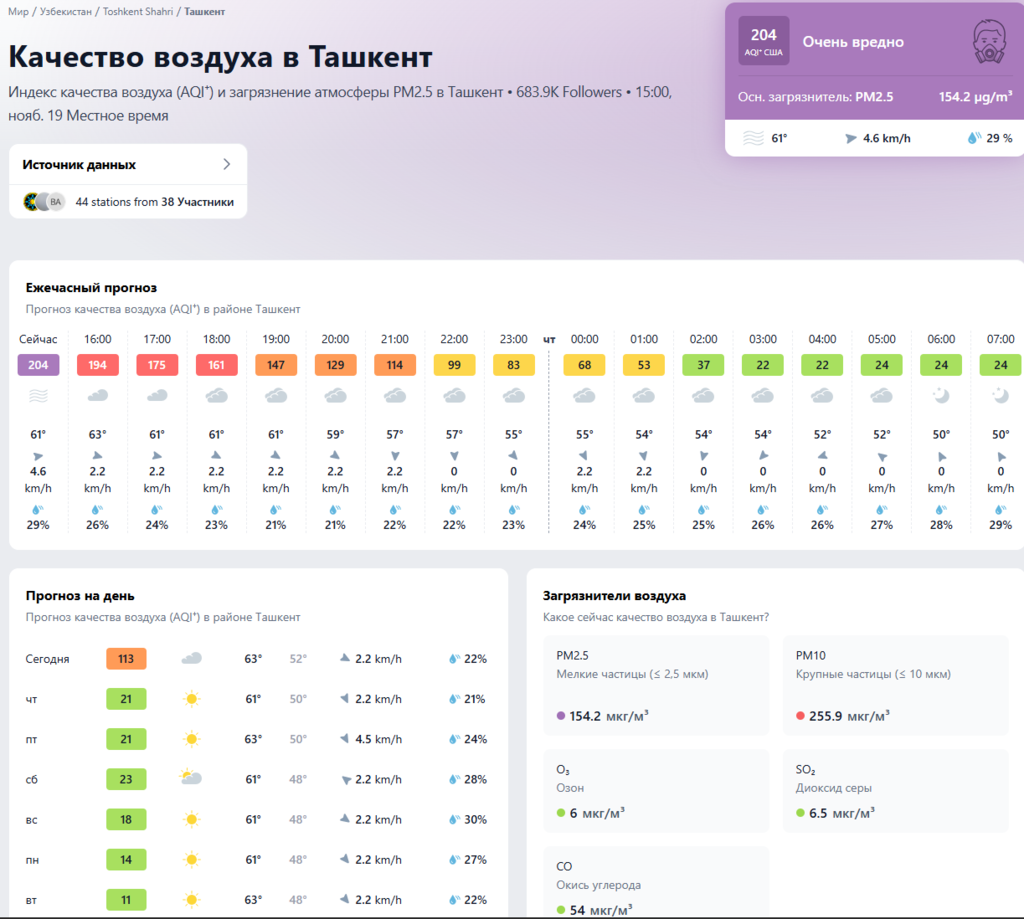The width and height of the screenshot is (1024, 919).
Task: Expand the Источник данных panel via its chevron
Action: click(227, 165)
